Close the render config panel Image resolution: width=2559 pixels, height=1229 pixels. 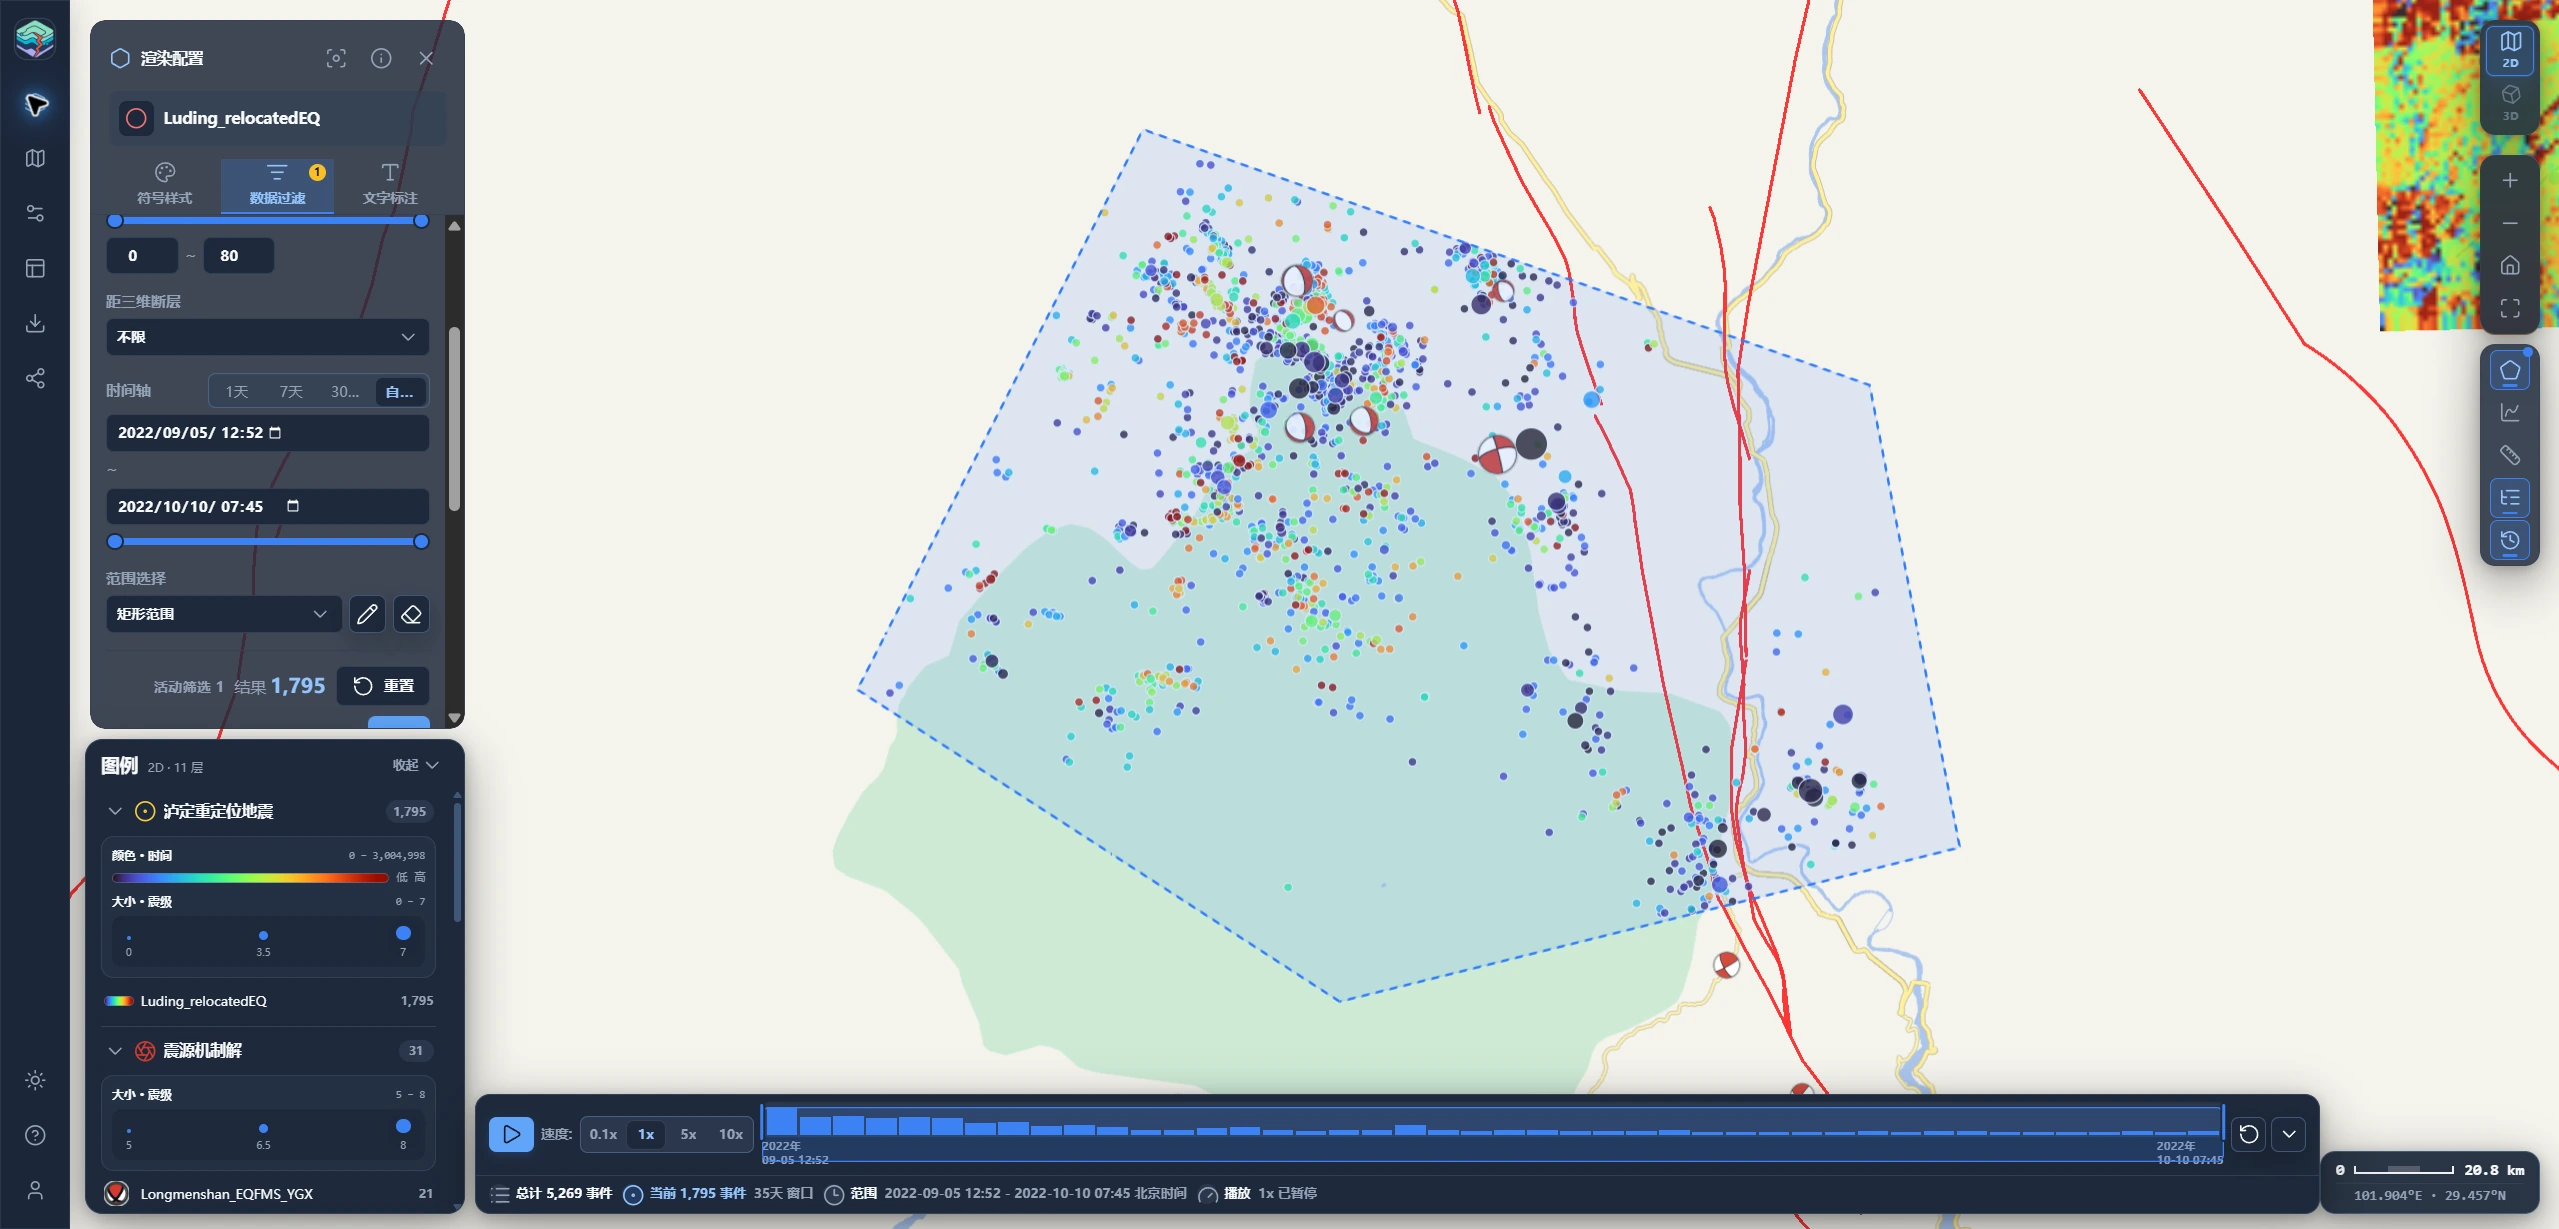426,58
